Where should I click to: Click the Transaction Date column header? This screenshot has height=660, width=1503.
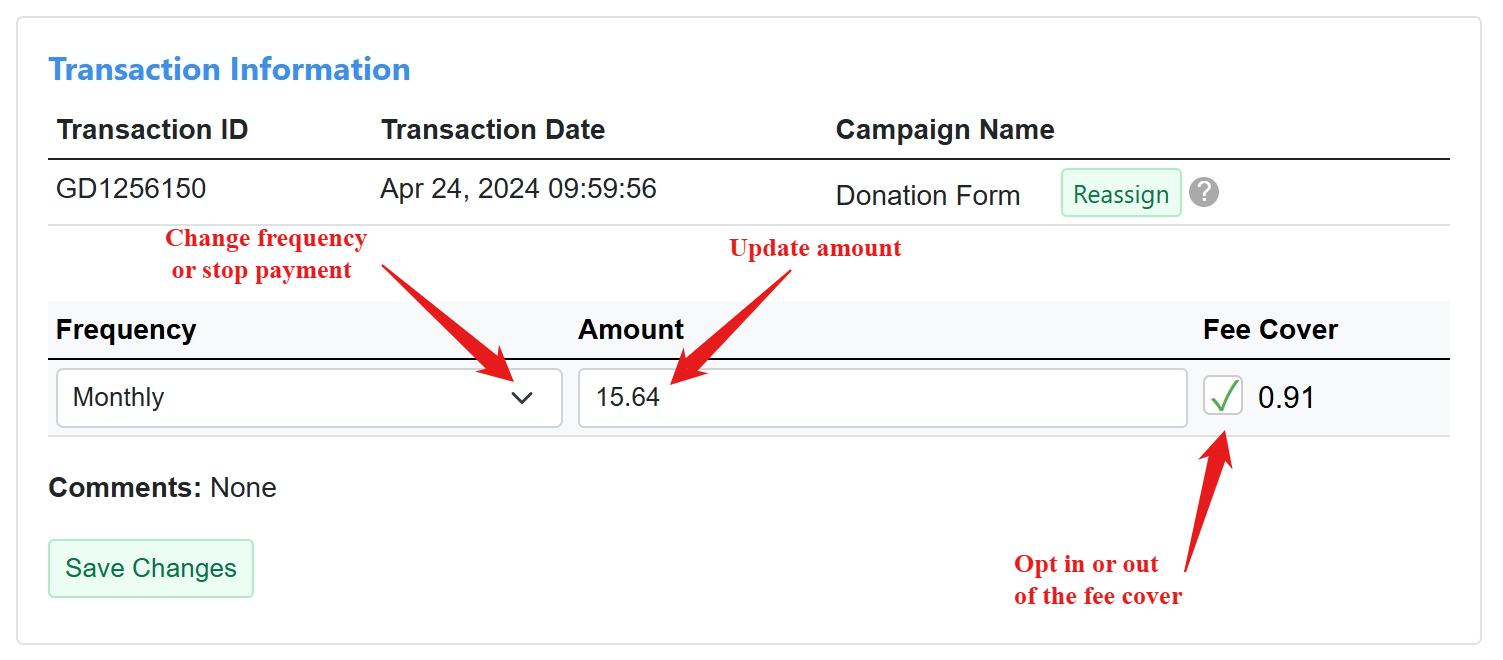point(493,130)
